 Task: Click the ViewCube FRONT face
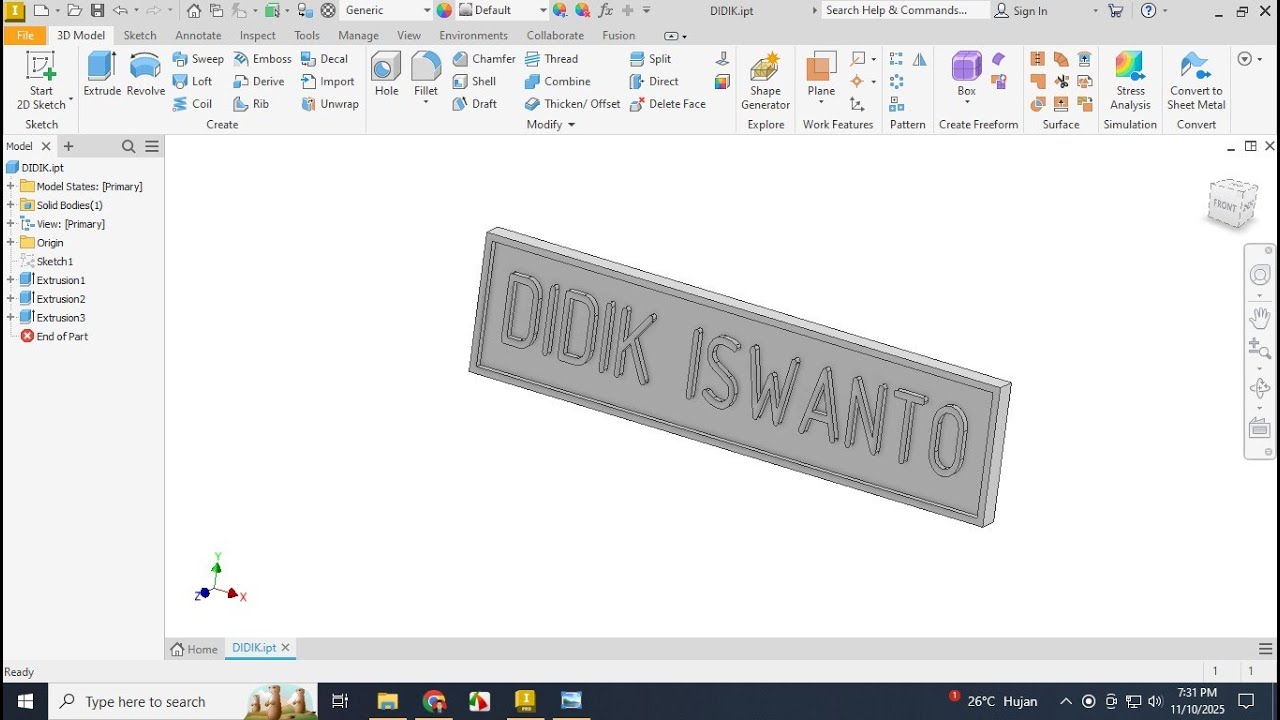coord(1226,204)
